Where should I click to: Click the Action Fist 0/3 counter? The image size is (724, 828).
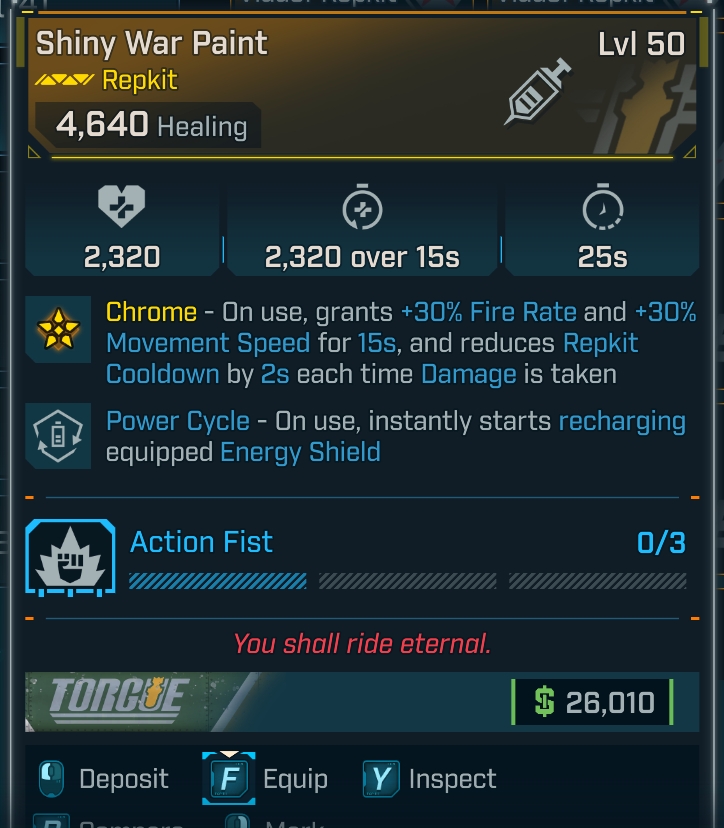tap(661, 543)
